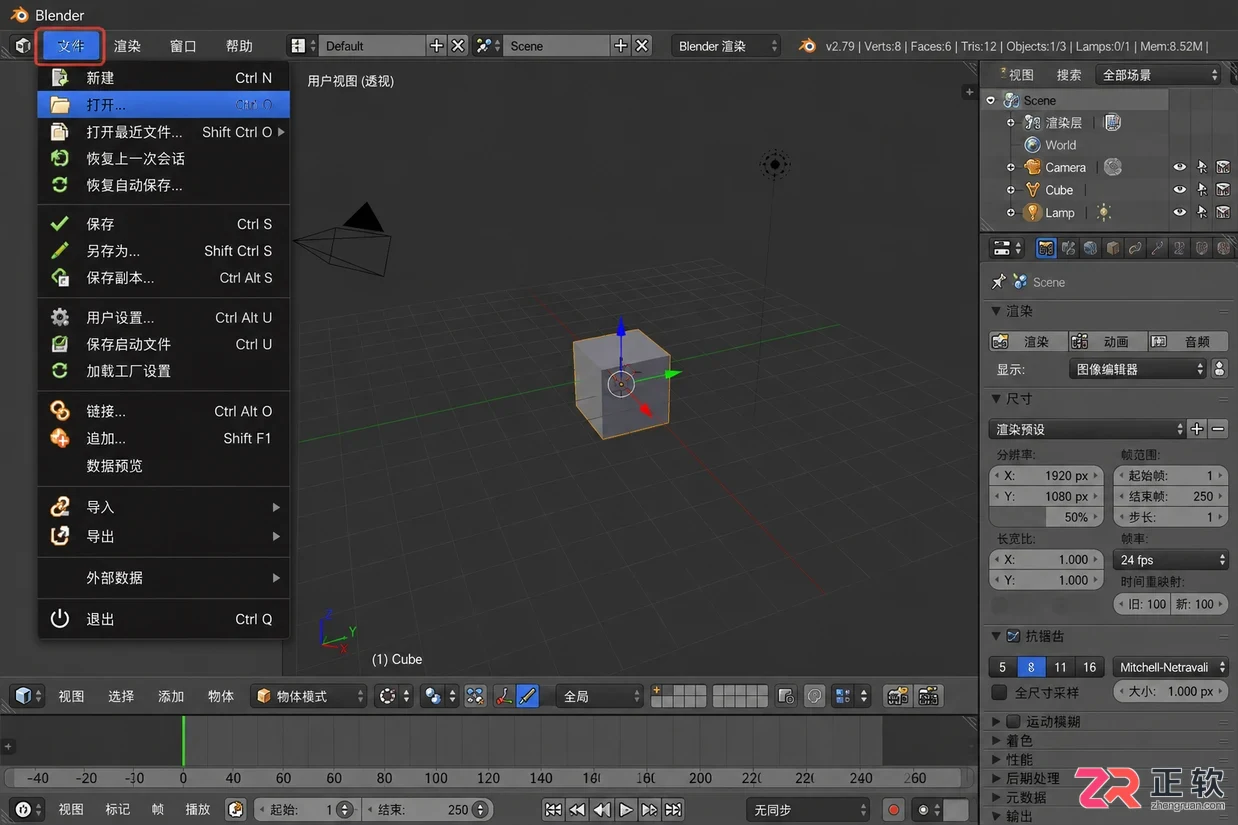Toggle Cube selectability arrow in outliner
This screenshot has height=825, width=1238.
click(1202, 190)
